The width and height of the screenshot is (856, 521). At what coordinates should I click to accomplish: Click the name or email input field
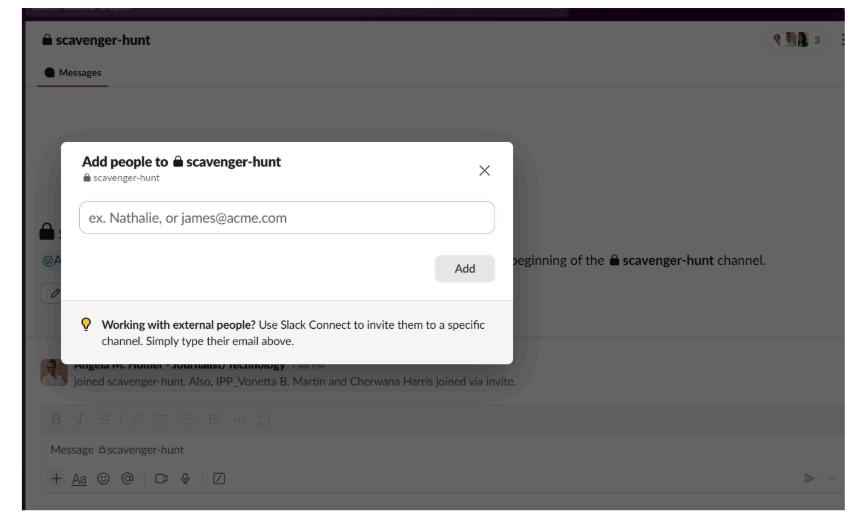coord(287,217)
